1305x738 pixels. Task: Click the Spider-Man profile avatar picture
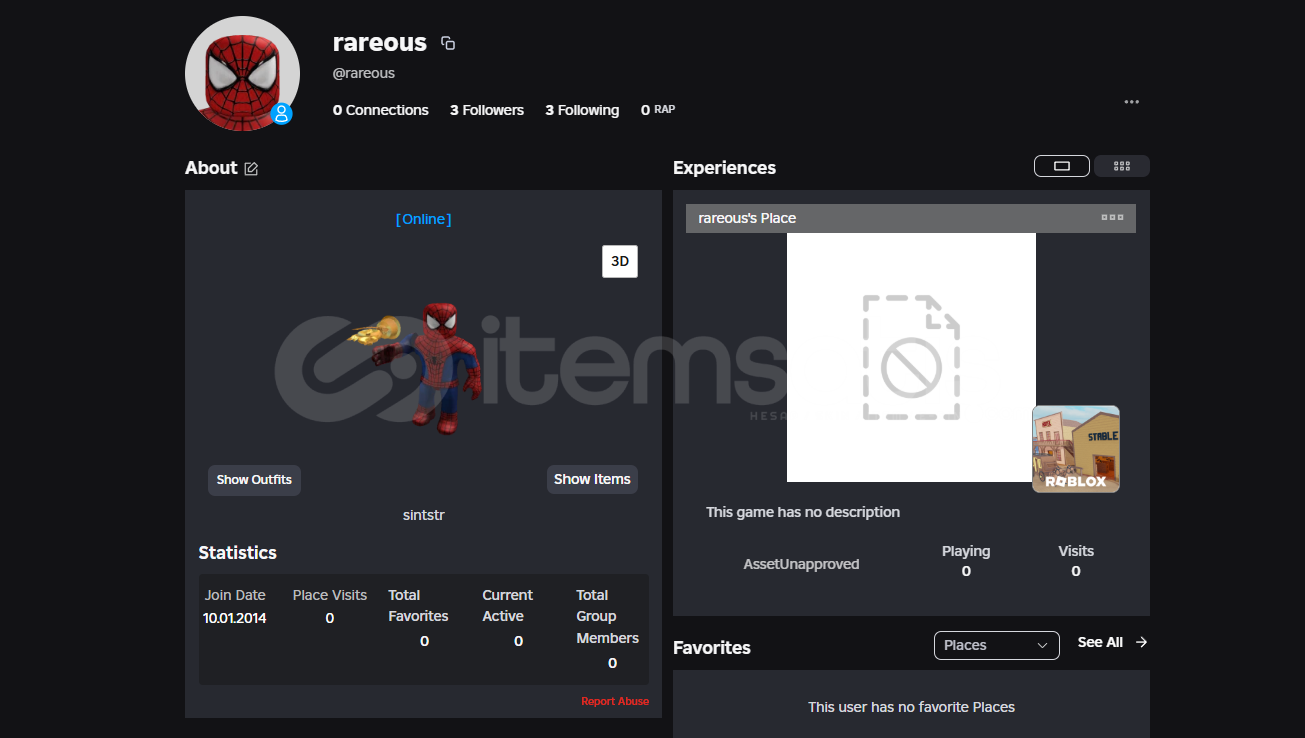242,73
